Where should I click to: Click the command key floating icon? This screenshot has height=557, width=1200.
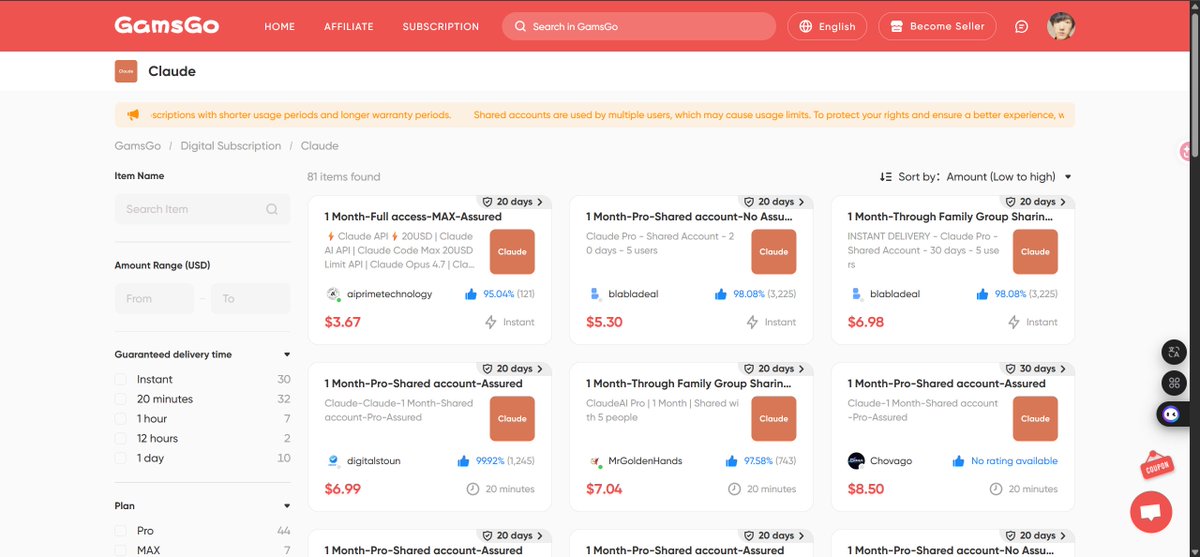1174,383
